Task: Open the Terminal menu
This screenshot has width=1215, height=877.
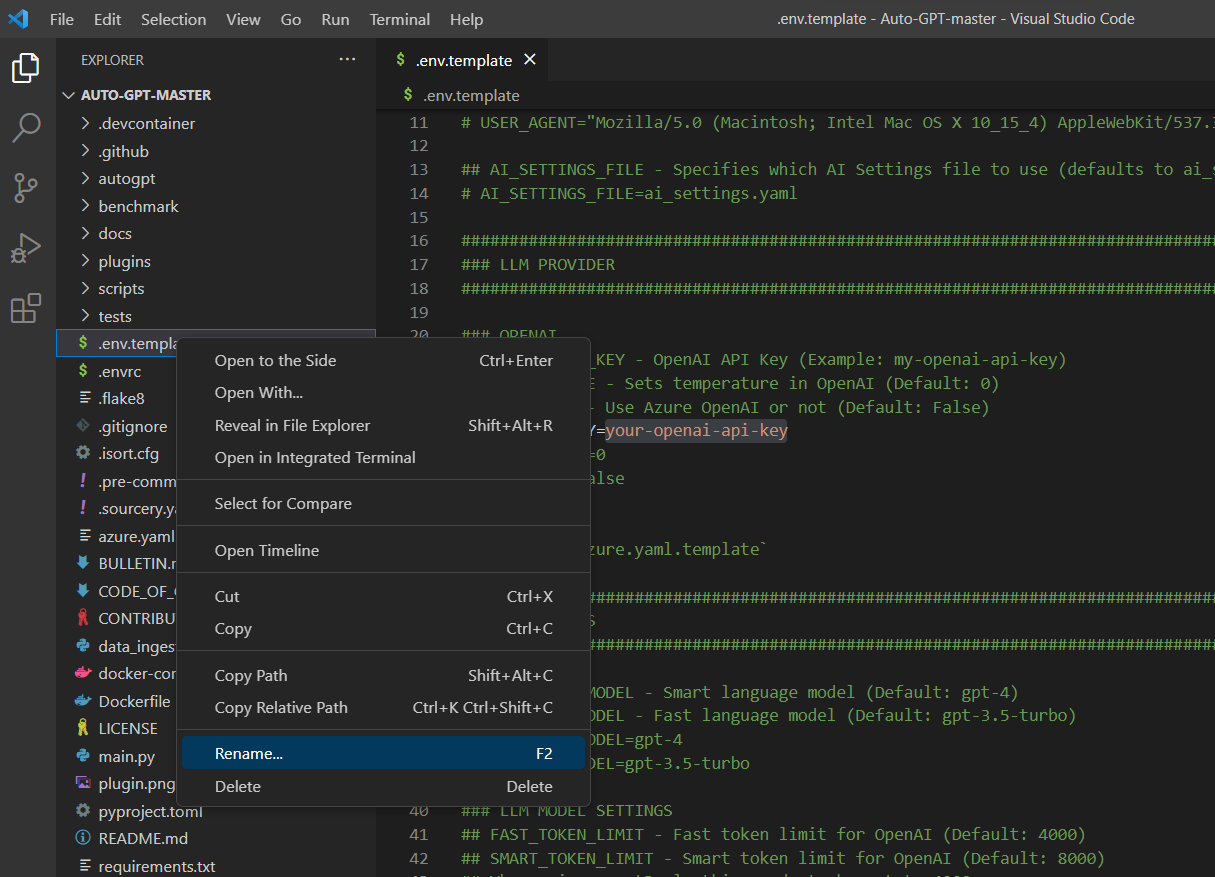Action: click(x=400, y=19)
